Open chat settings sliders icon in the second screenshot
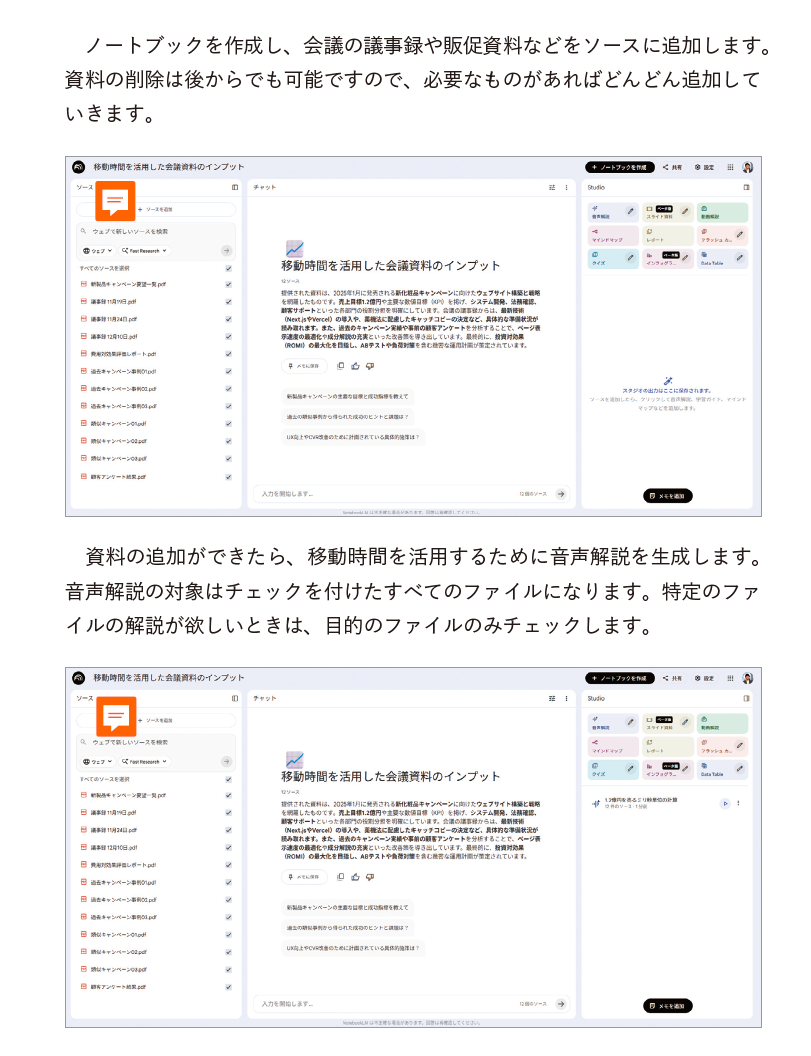811x1056 pixels. click(x=551, y=697)
